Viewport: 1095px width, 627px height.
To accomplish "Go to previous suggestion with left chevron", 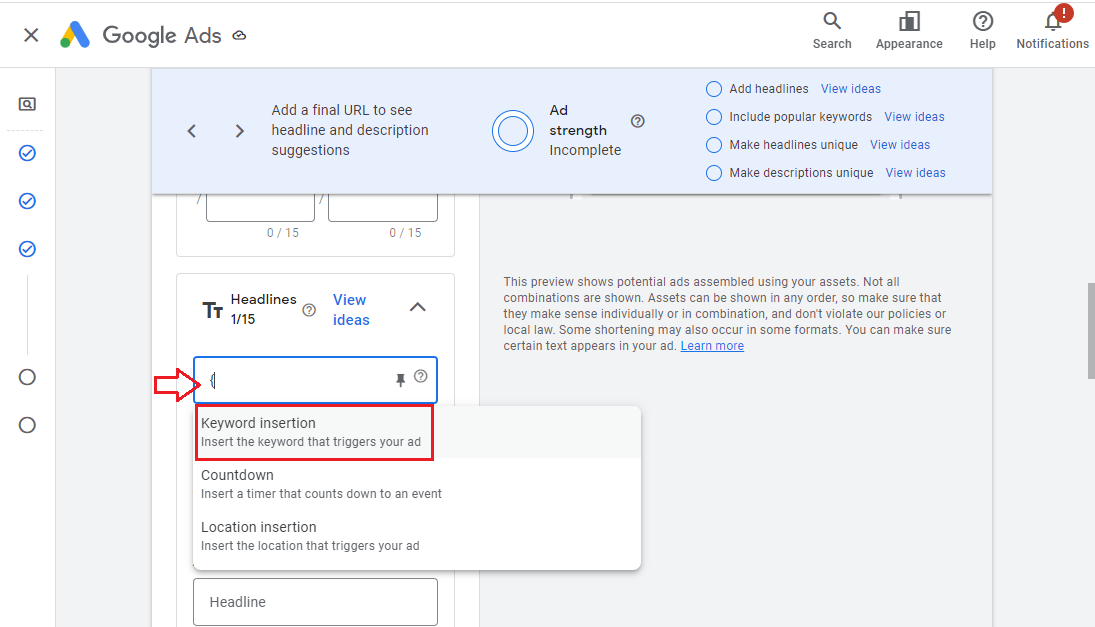I will pos(192,131).
